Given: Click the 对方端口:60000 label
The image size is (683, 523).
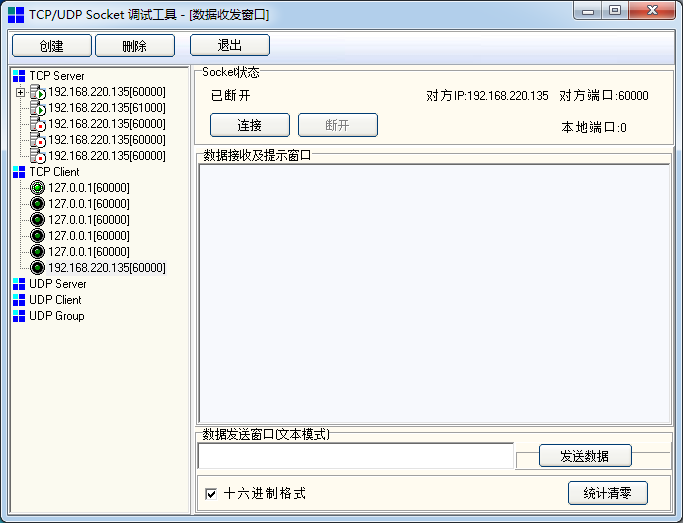Looking at the screenshot, I should tap(604, 95).
